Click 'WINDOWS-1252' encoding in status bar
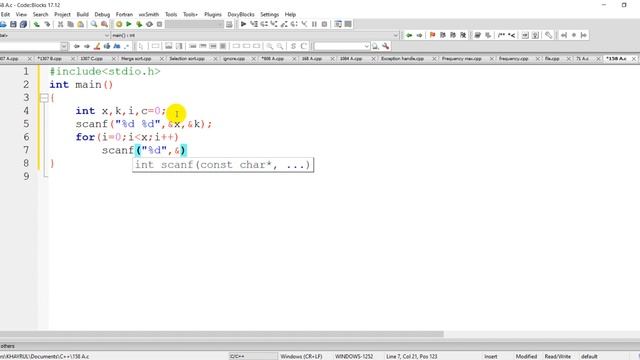The width and height of the screenshot is (640, 360). coord(354,356)
